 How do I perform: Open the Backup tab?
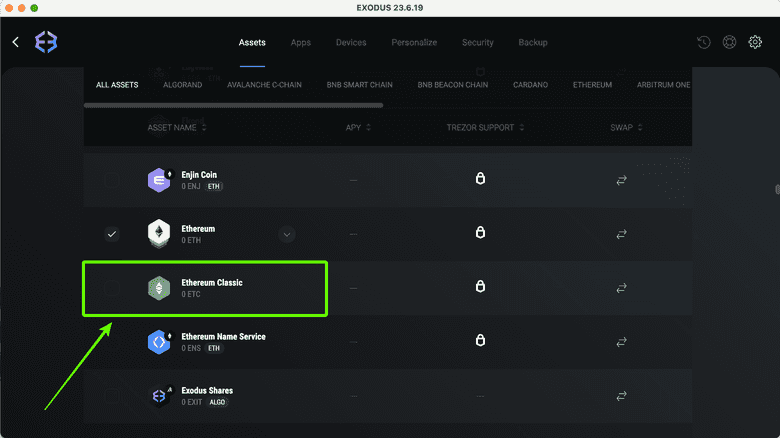(532, 43)
